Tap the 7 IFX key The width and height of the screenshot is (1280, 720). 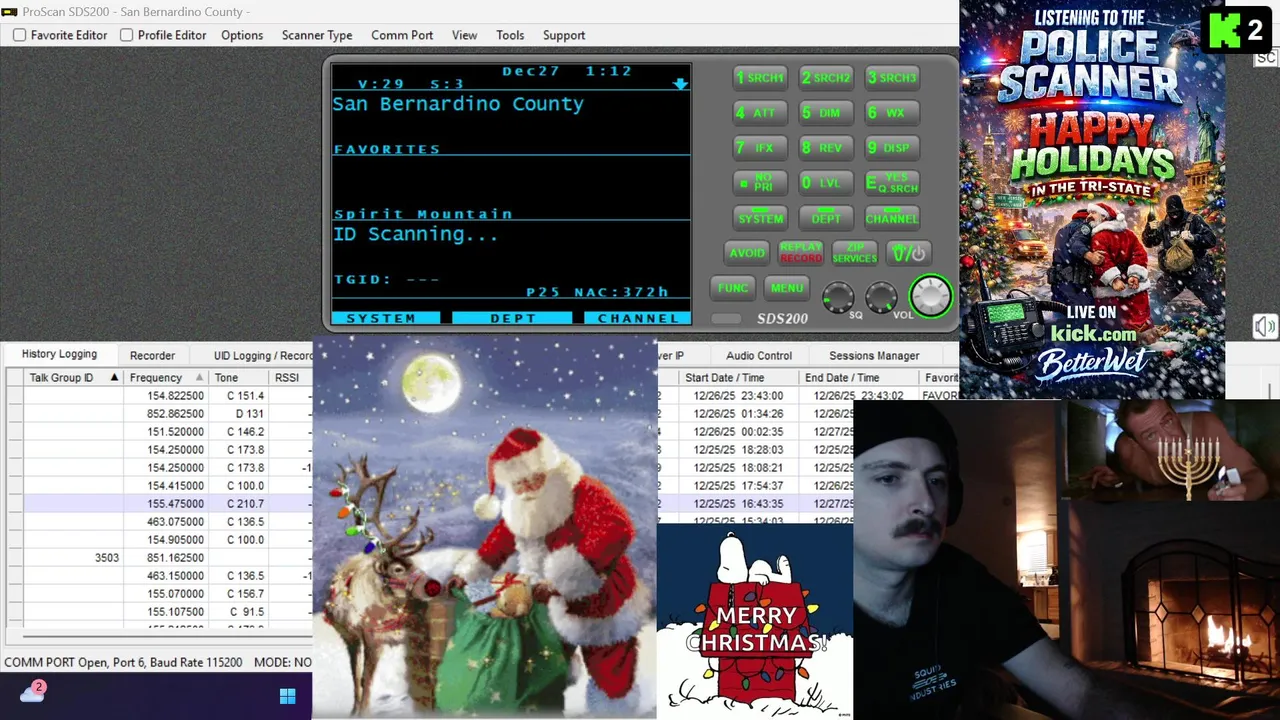[x=761, y=148]
